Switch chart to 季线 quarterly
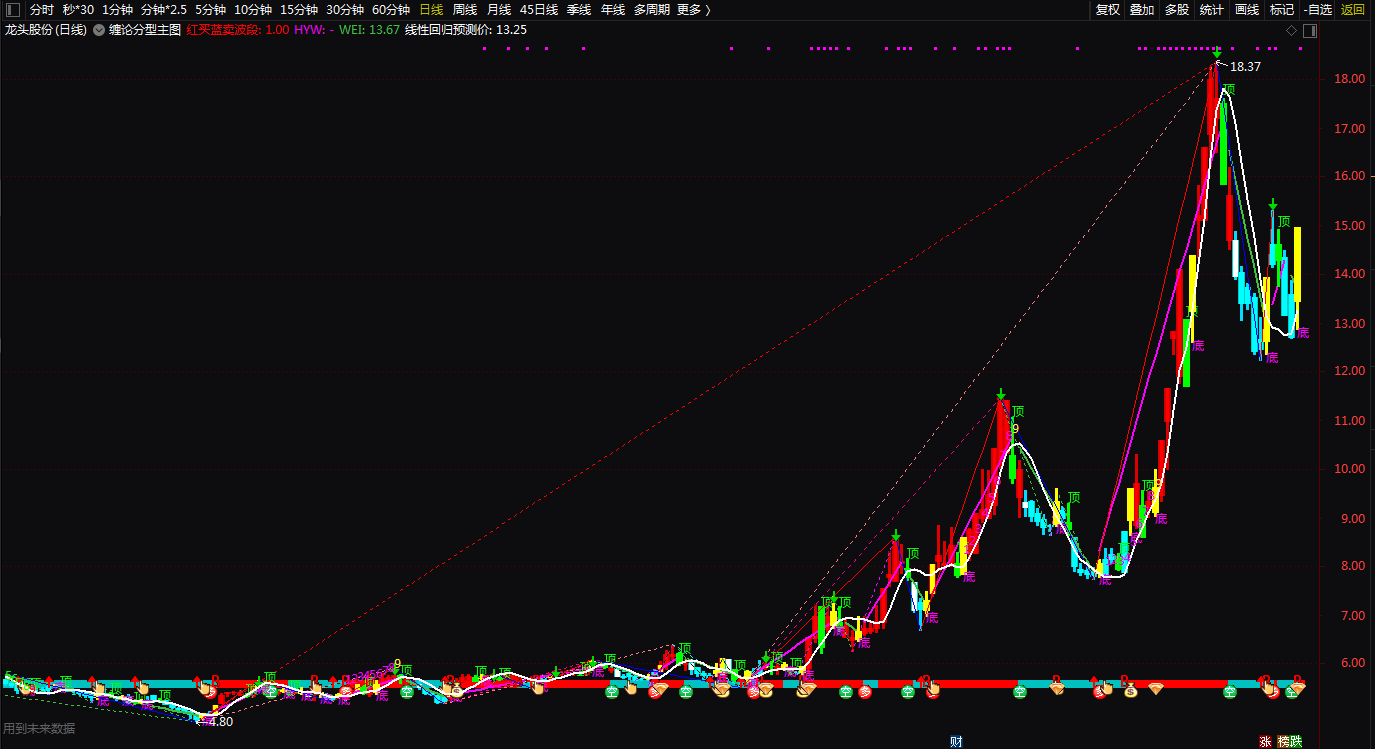Screen dimensions: 1375x749 point(579,10)
